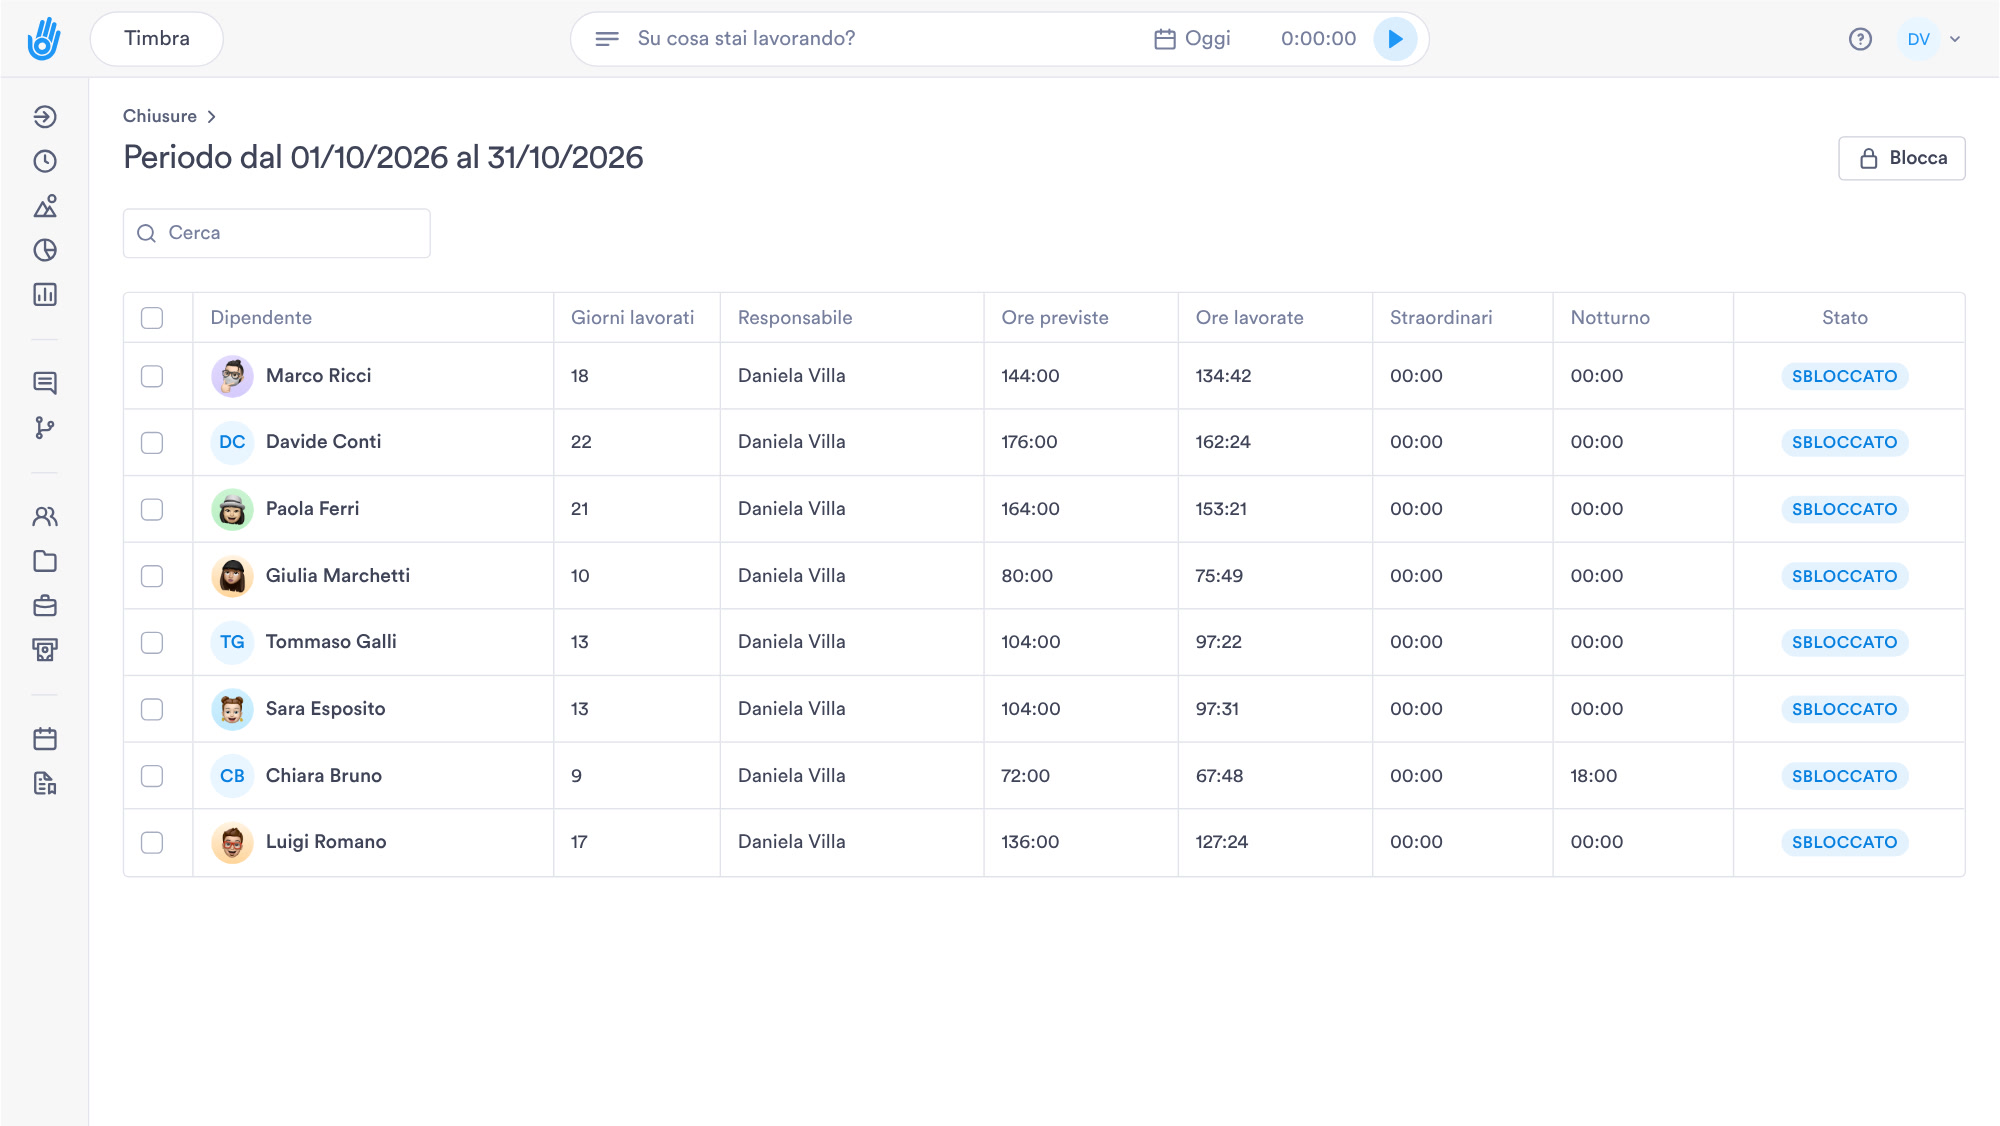Check the Luigi Romano row checkbox

(152, 842)
